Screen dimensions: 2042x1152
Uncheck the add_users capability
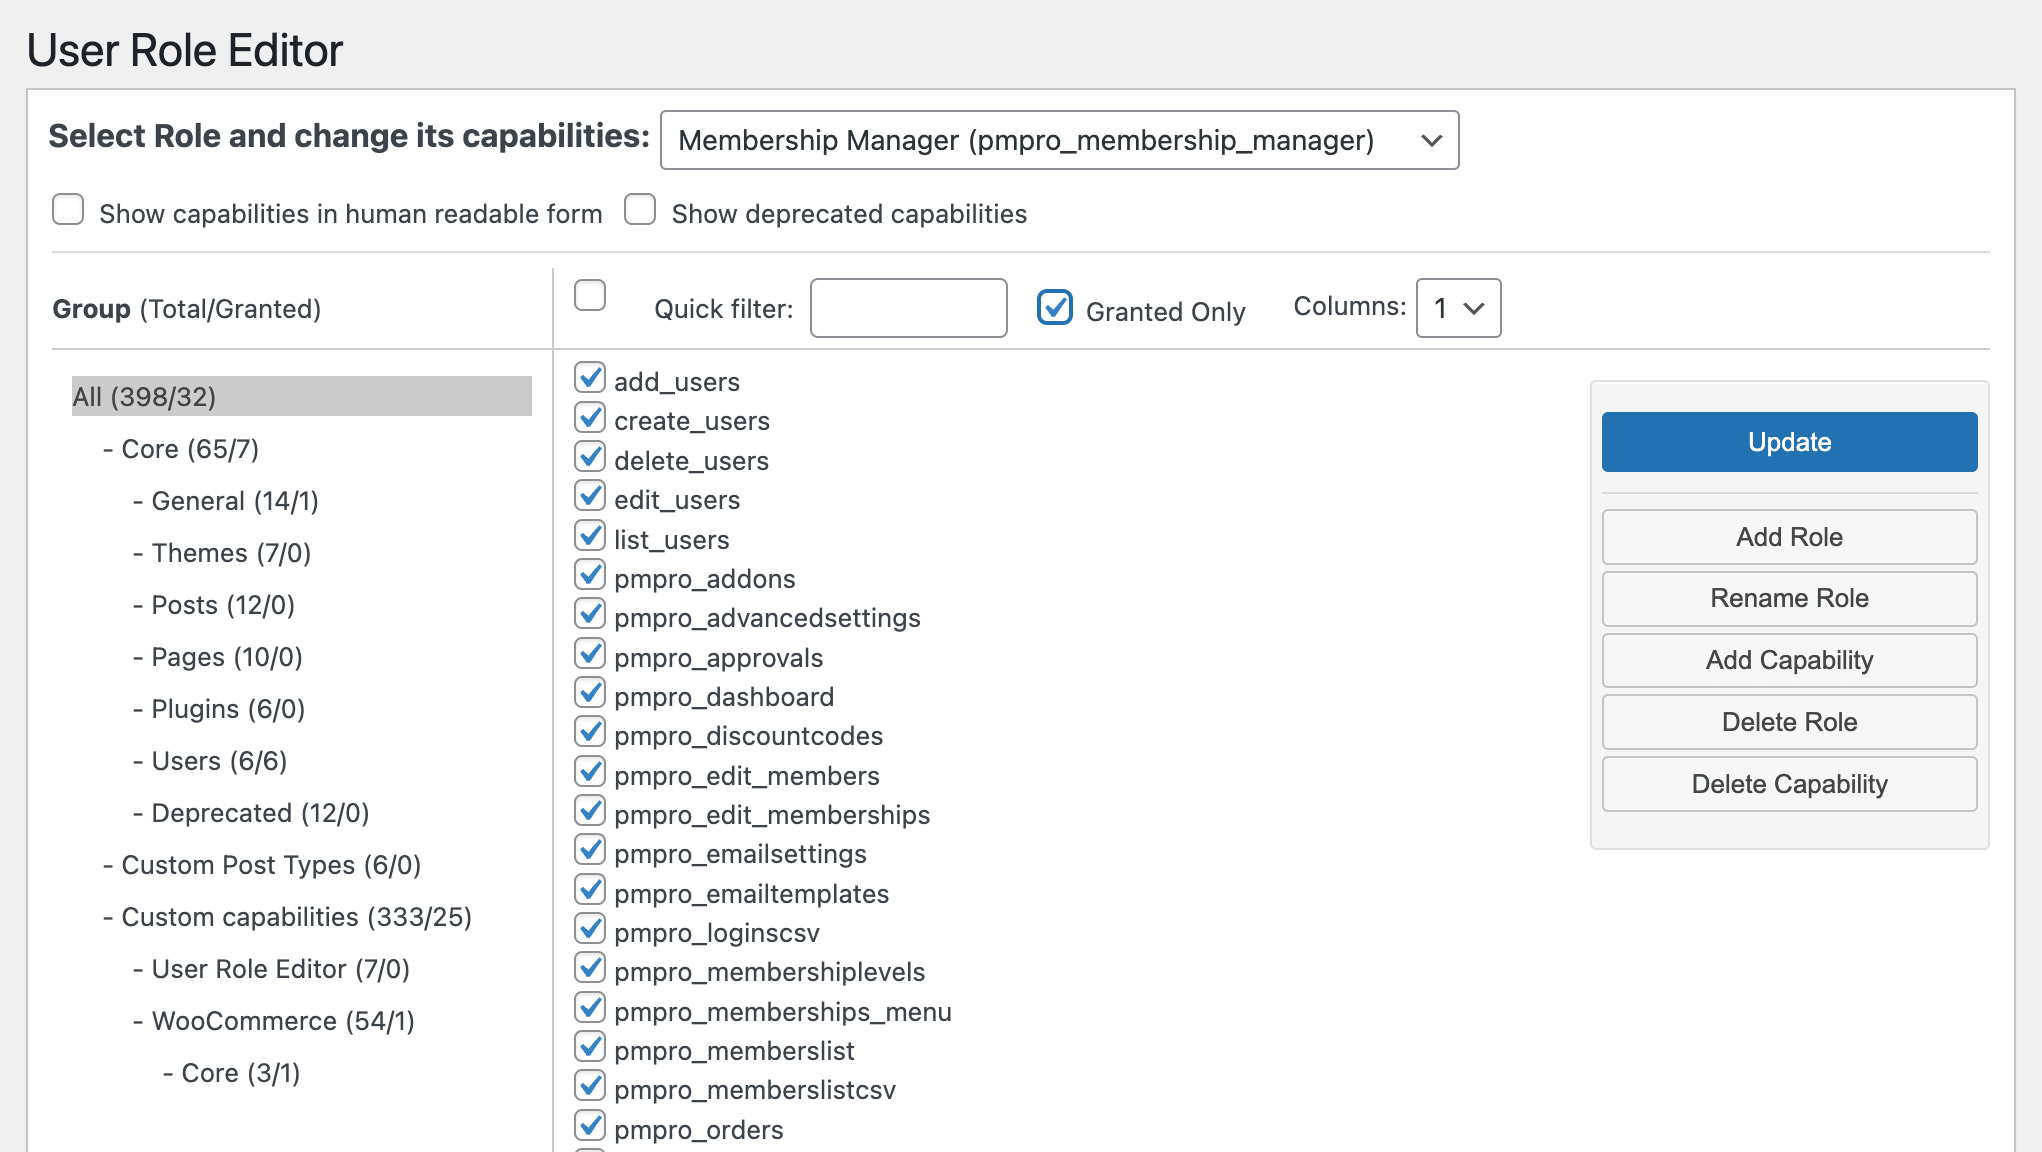point(590,377)
